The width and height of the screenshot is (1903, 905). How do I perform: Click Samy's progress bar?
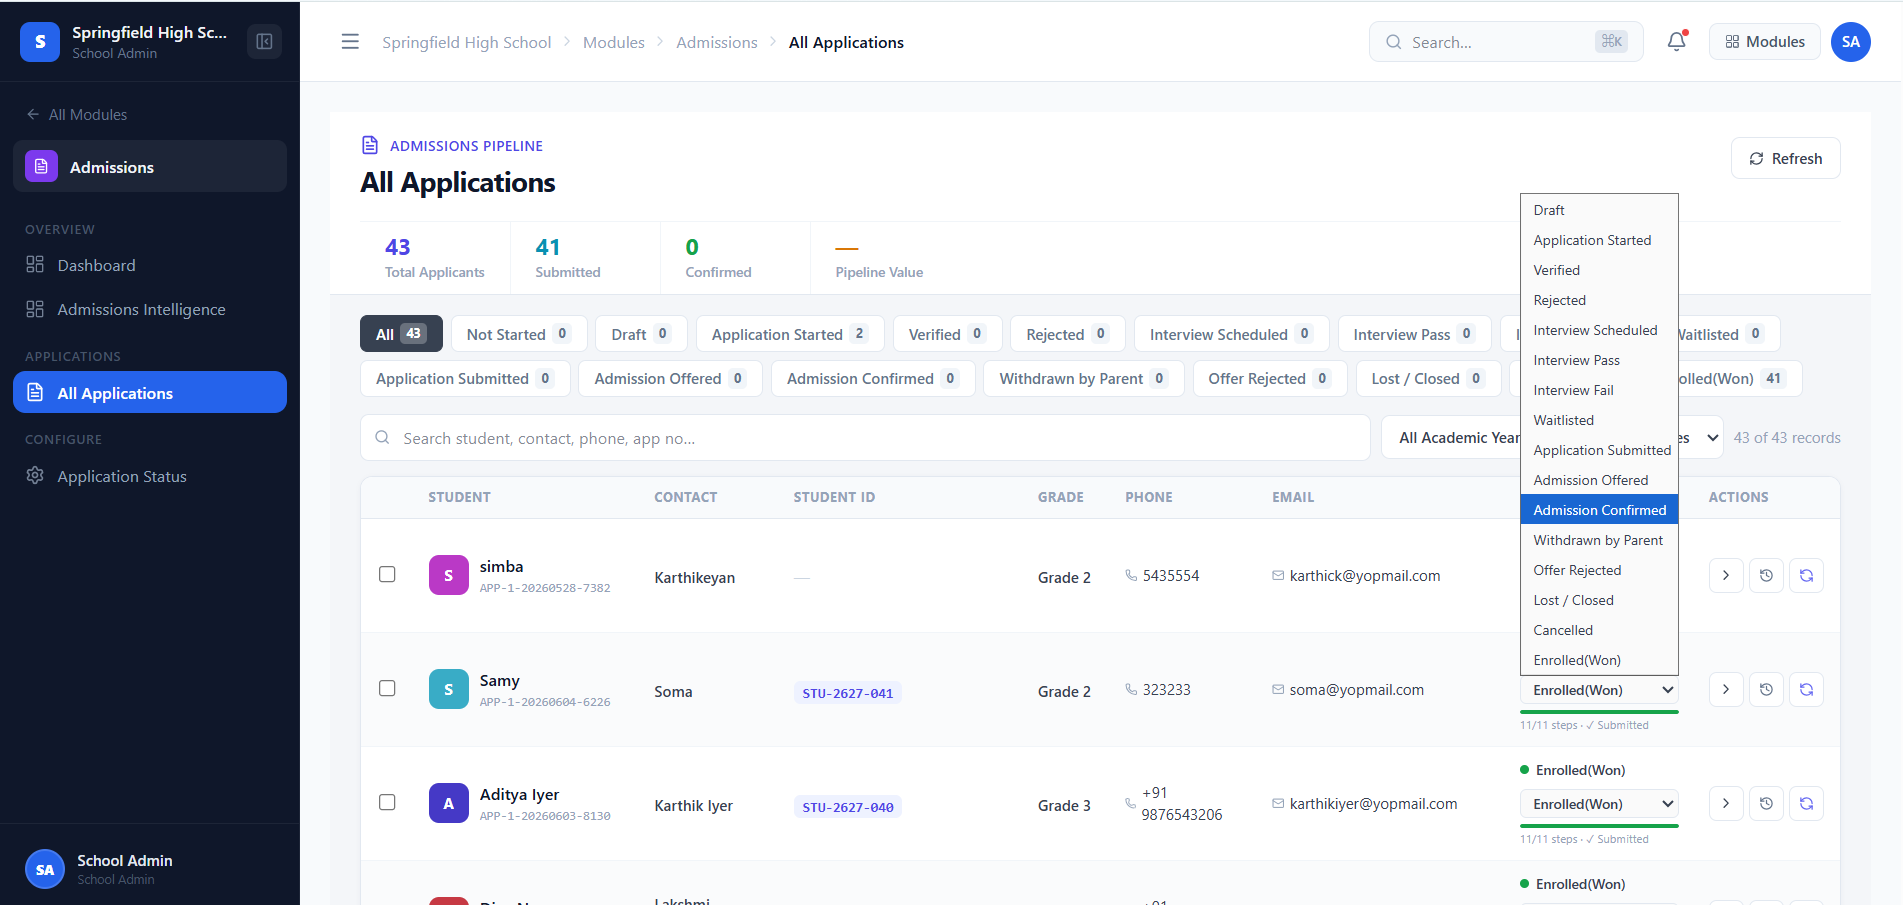(1599, 712)
